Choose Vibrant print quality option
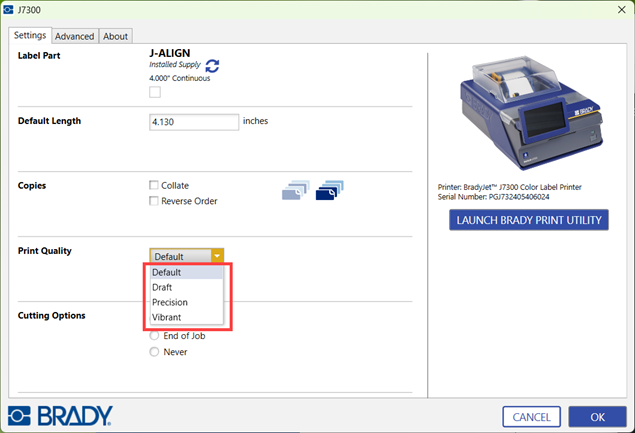Viewport: 635px width, 433px height. pyautogui.click(x=166, y=317)
